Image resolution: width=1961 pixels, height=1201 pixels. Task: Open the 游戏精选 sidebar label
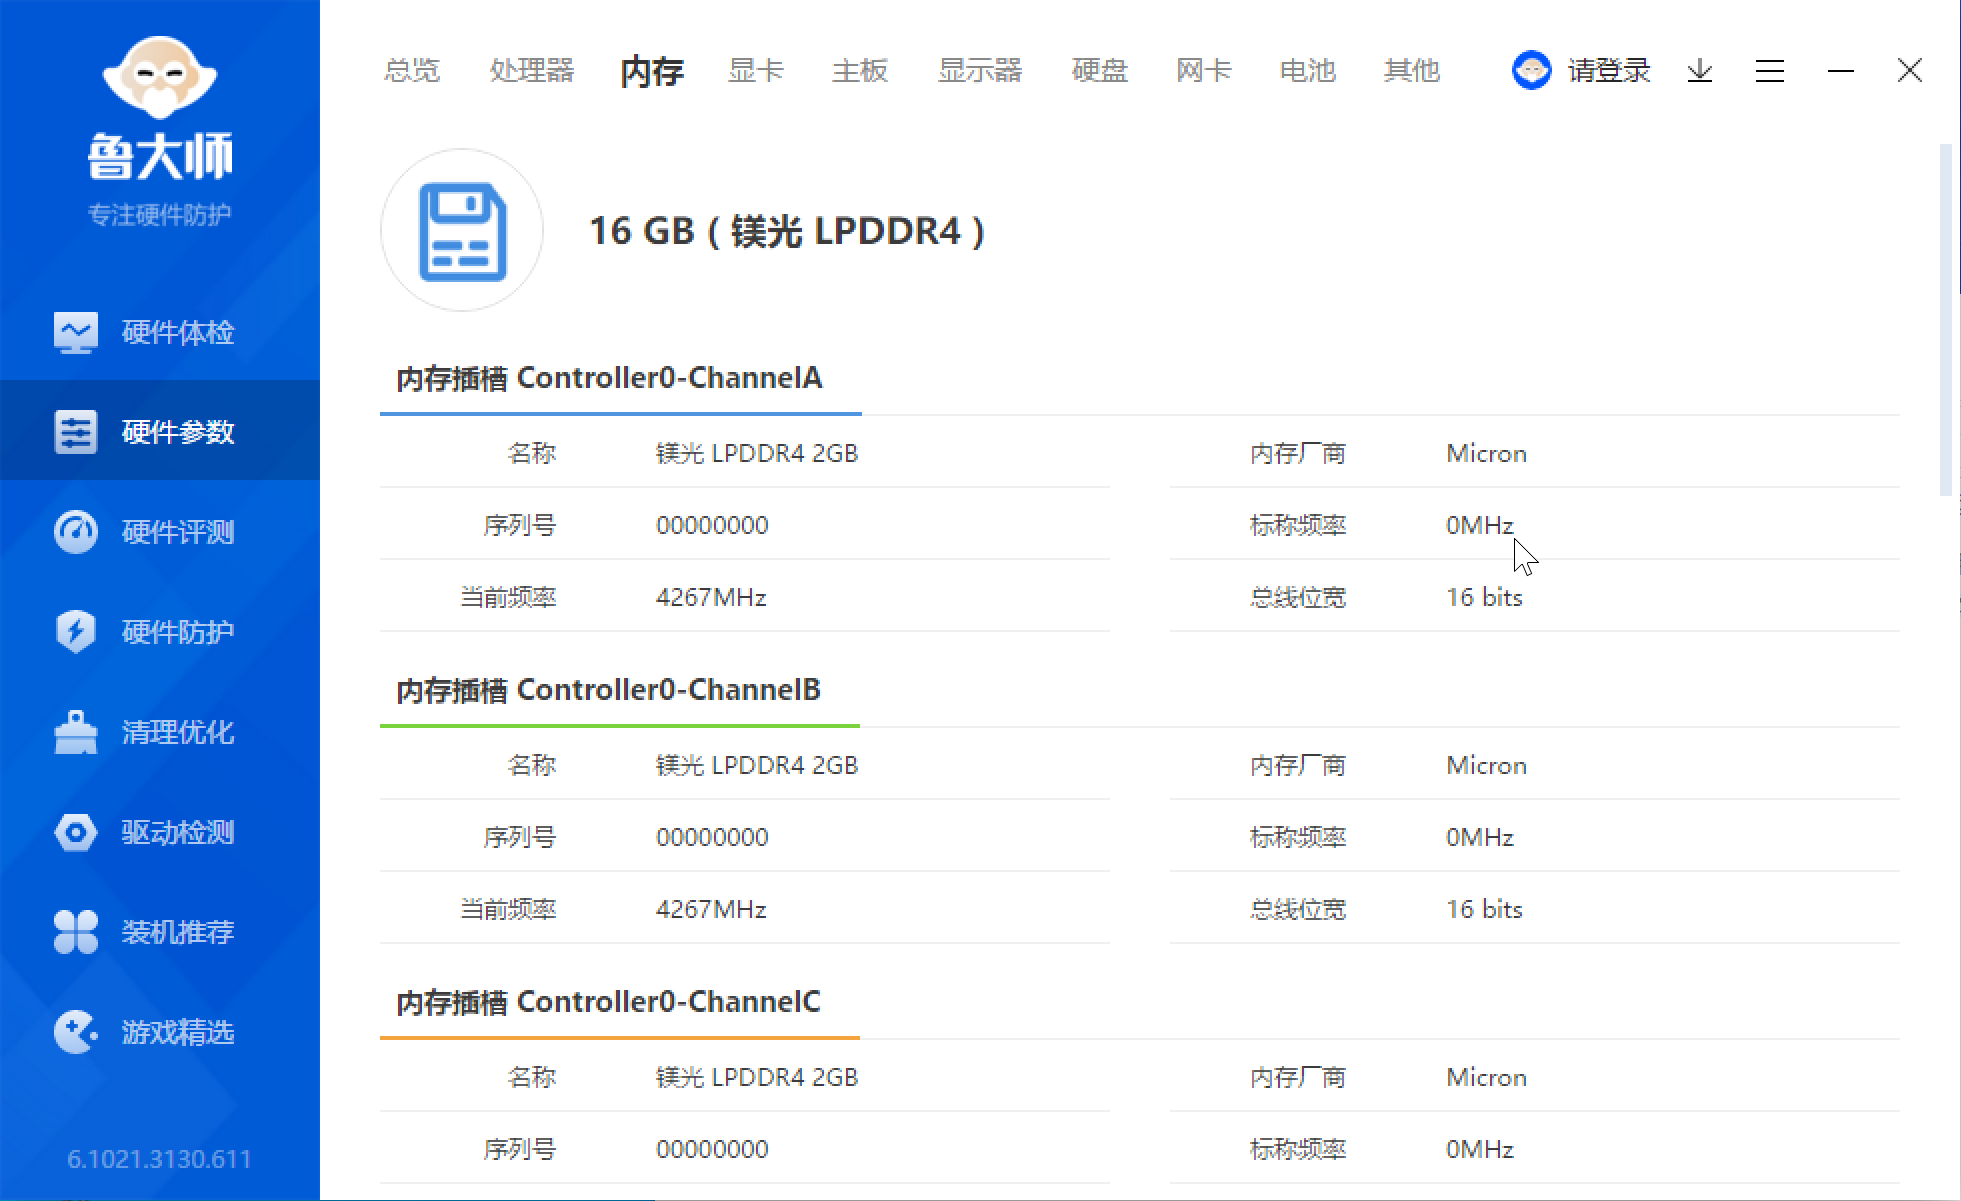178,1032
